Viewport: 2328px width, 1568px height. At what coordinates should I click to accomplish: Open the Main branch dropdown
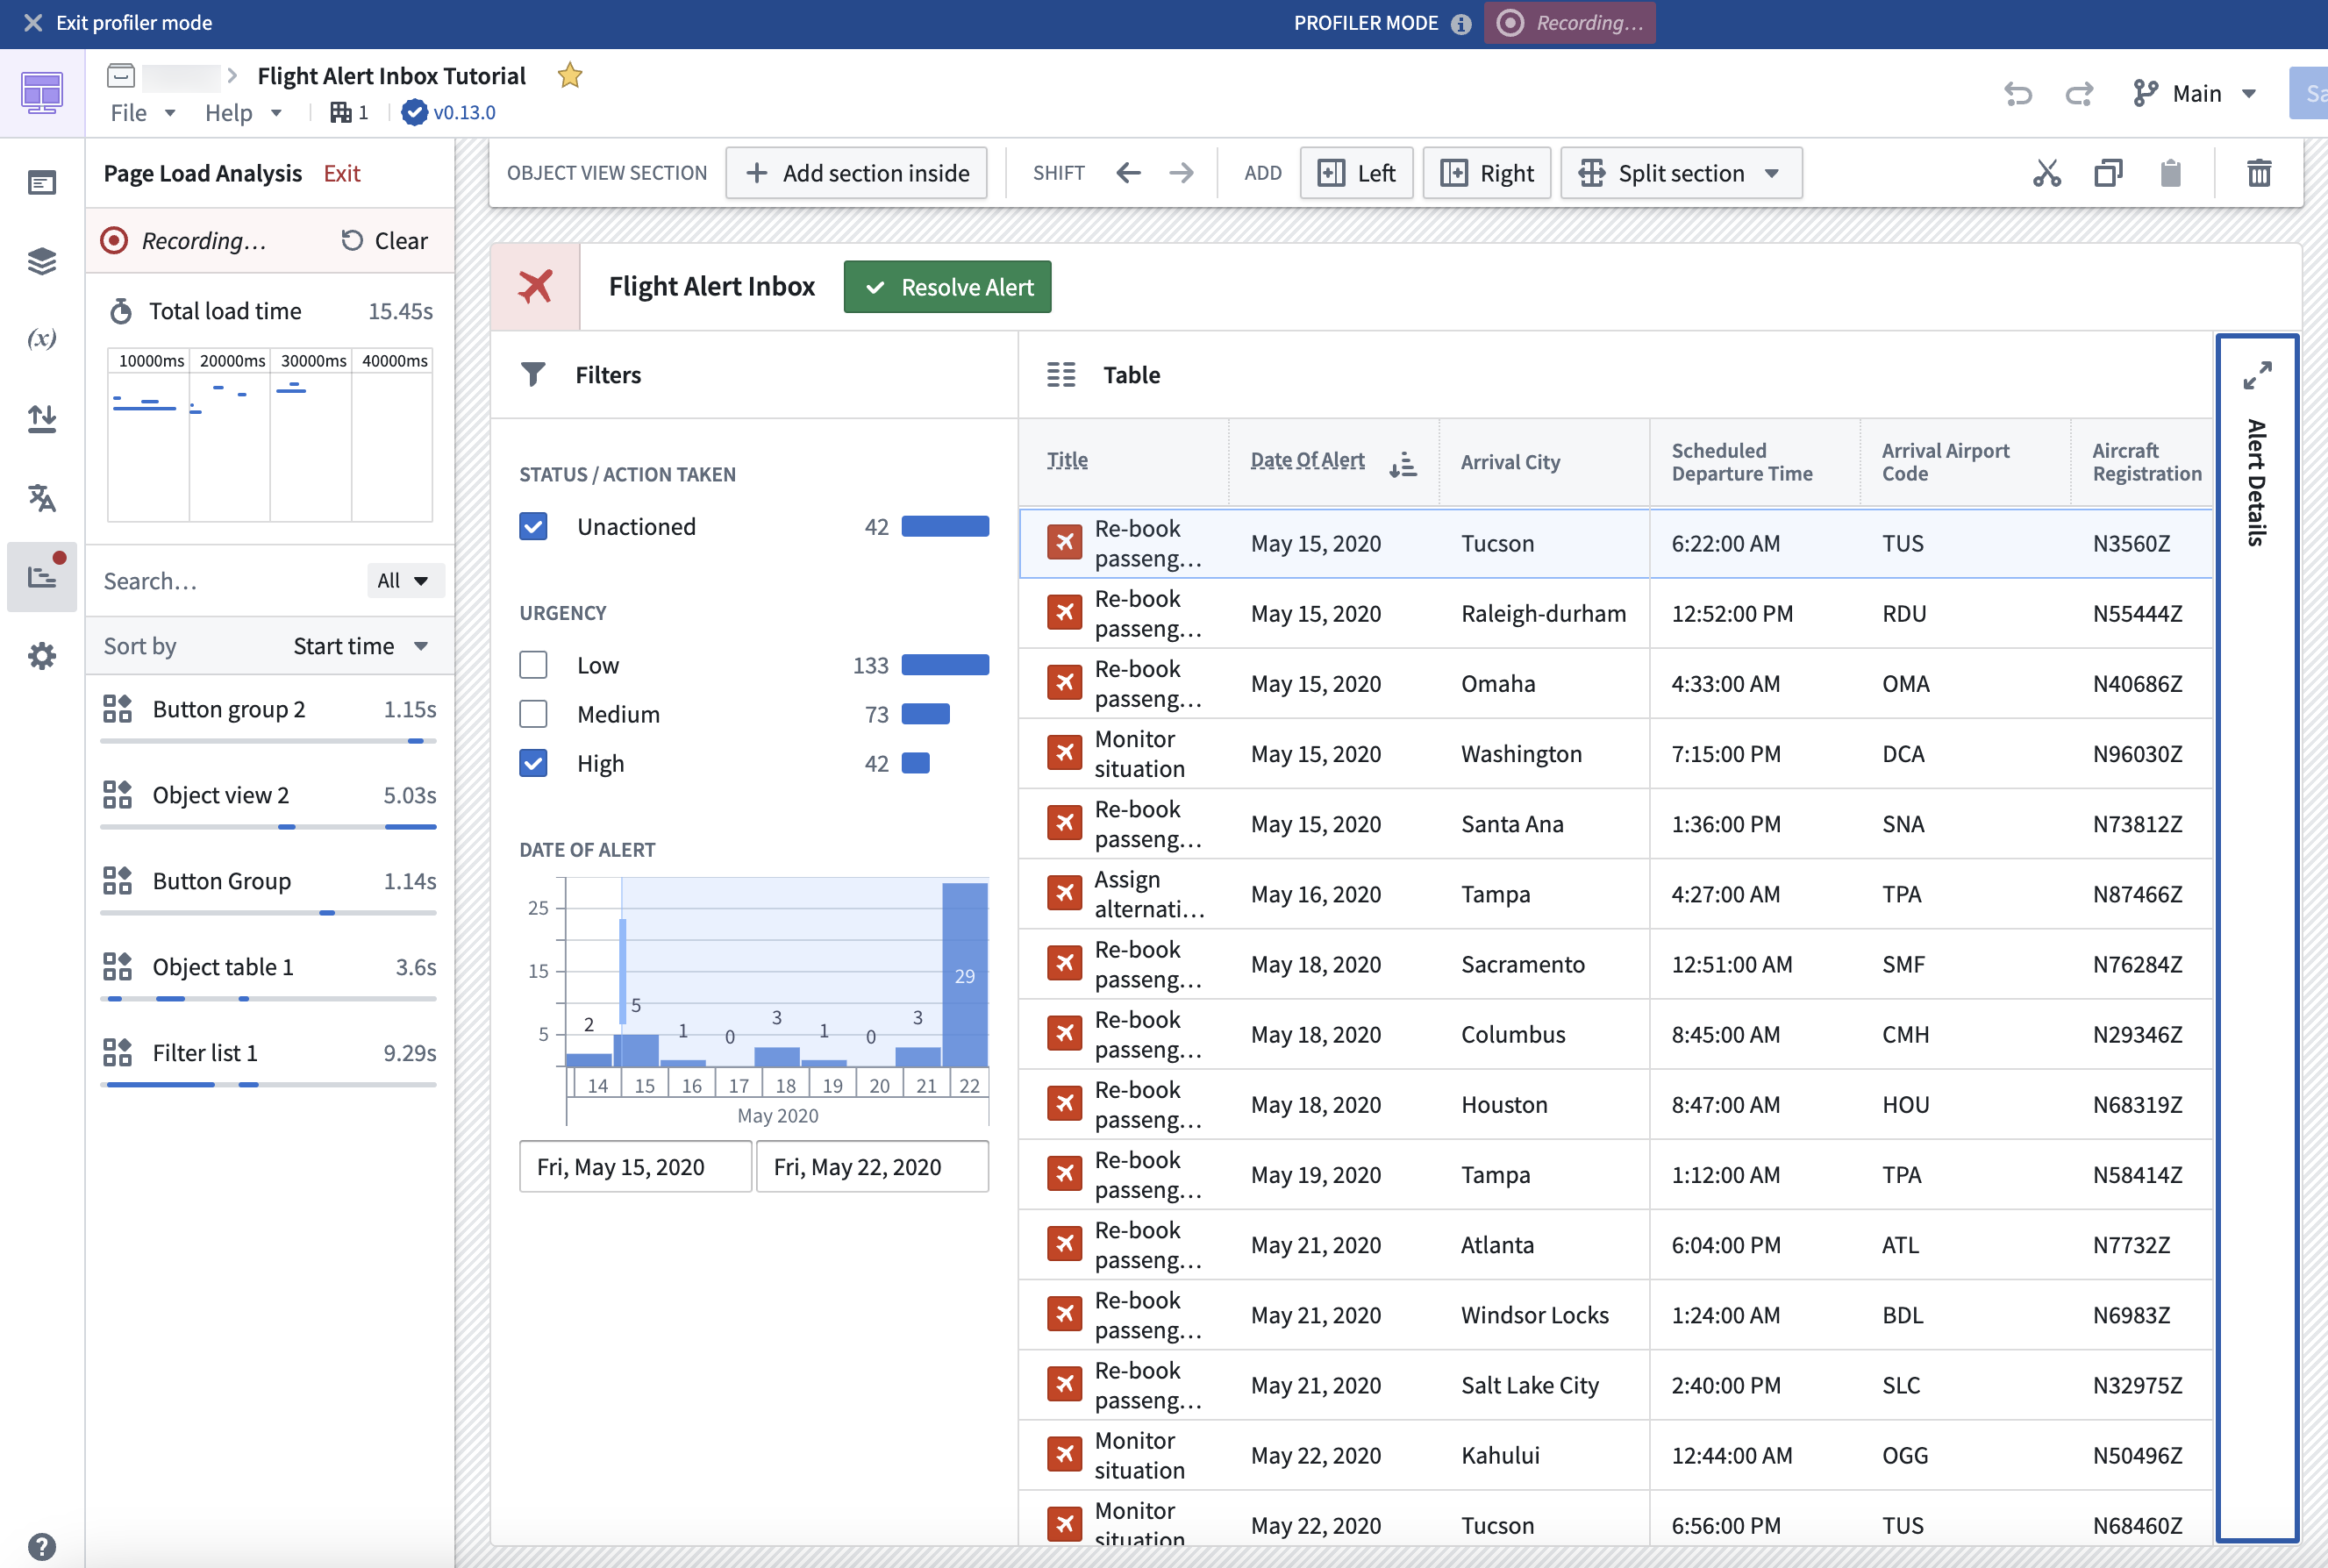(x=2195, y=94)
